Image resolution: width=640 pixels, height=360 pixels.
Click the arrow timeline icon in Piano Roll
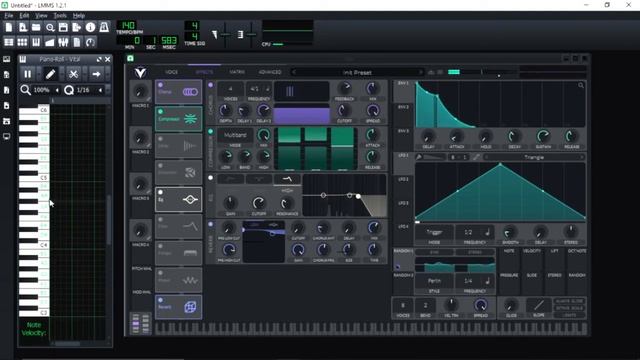[96, 74]
